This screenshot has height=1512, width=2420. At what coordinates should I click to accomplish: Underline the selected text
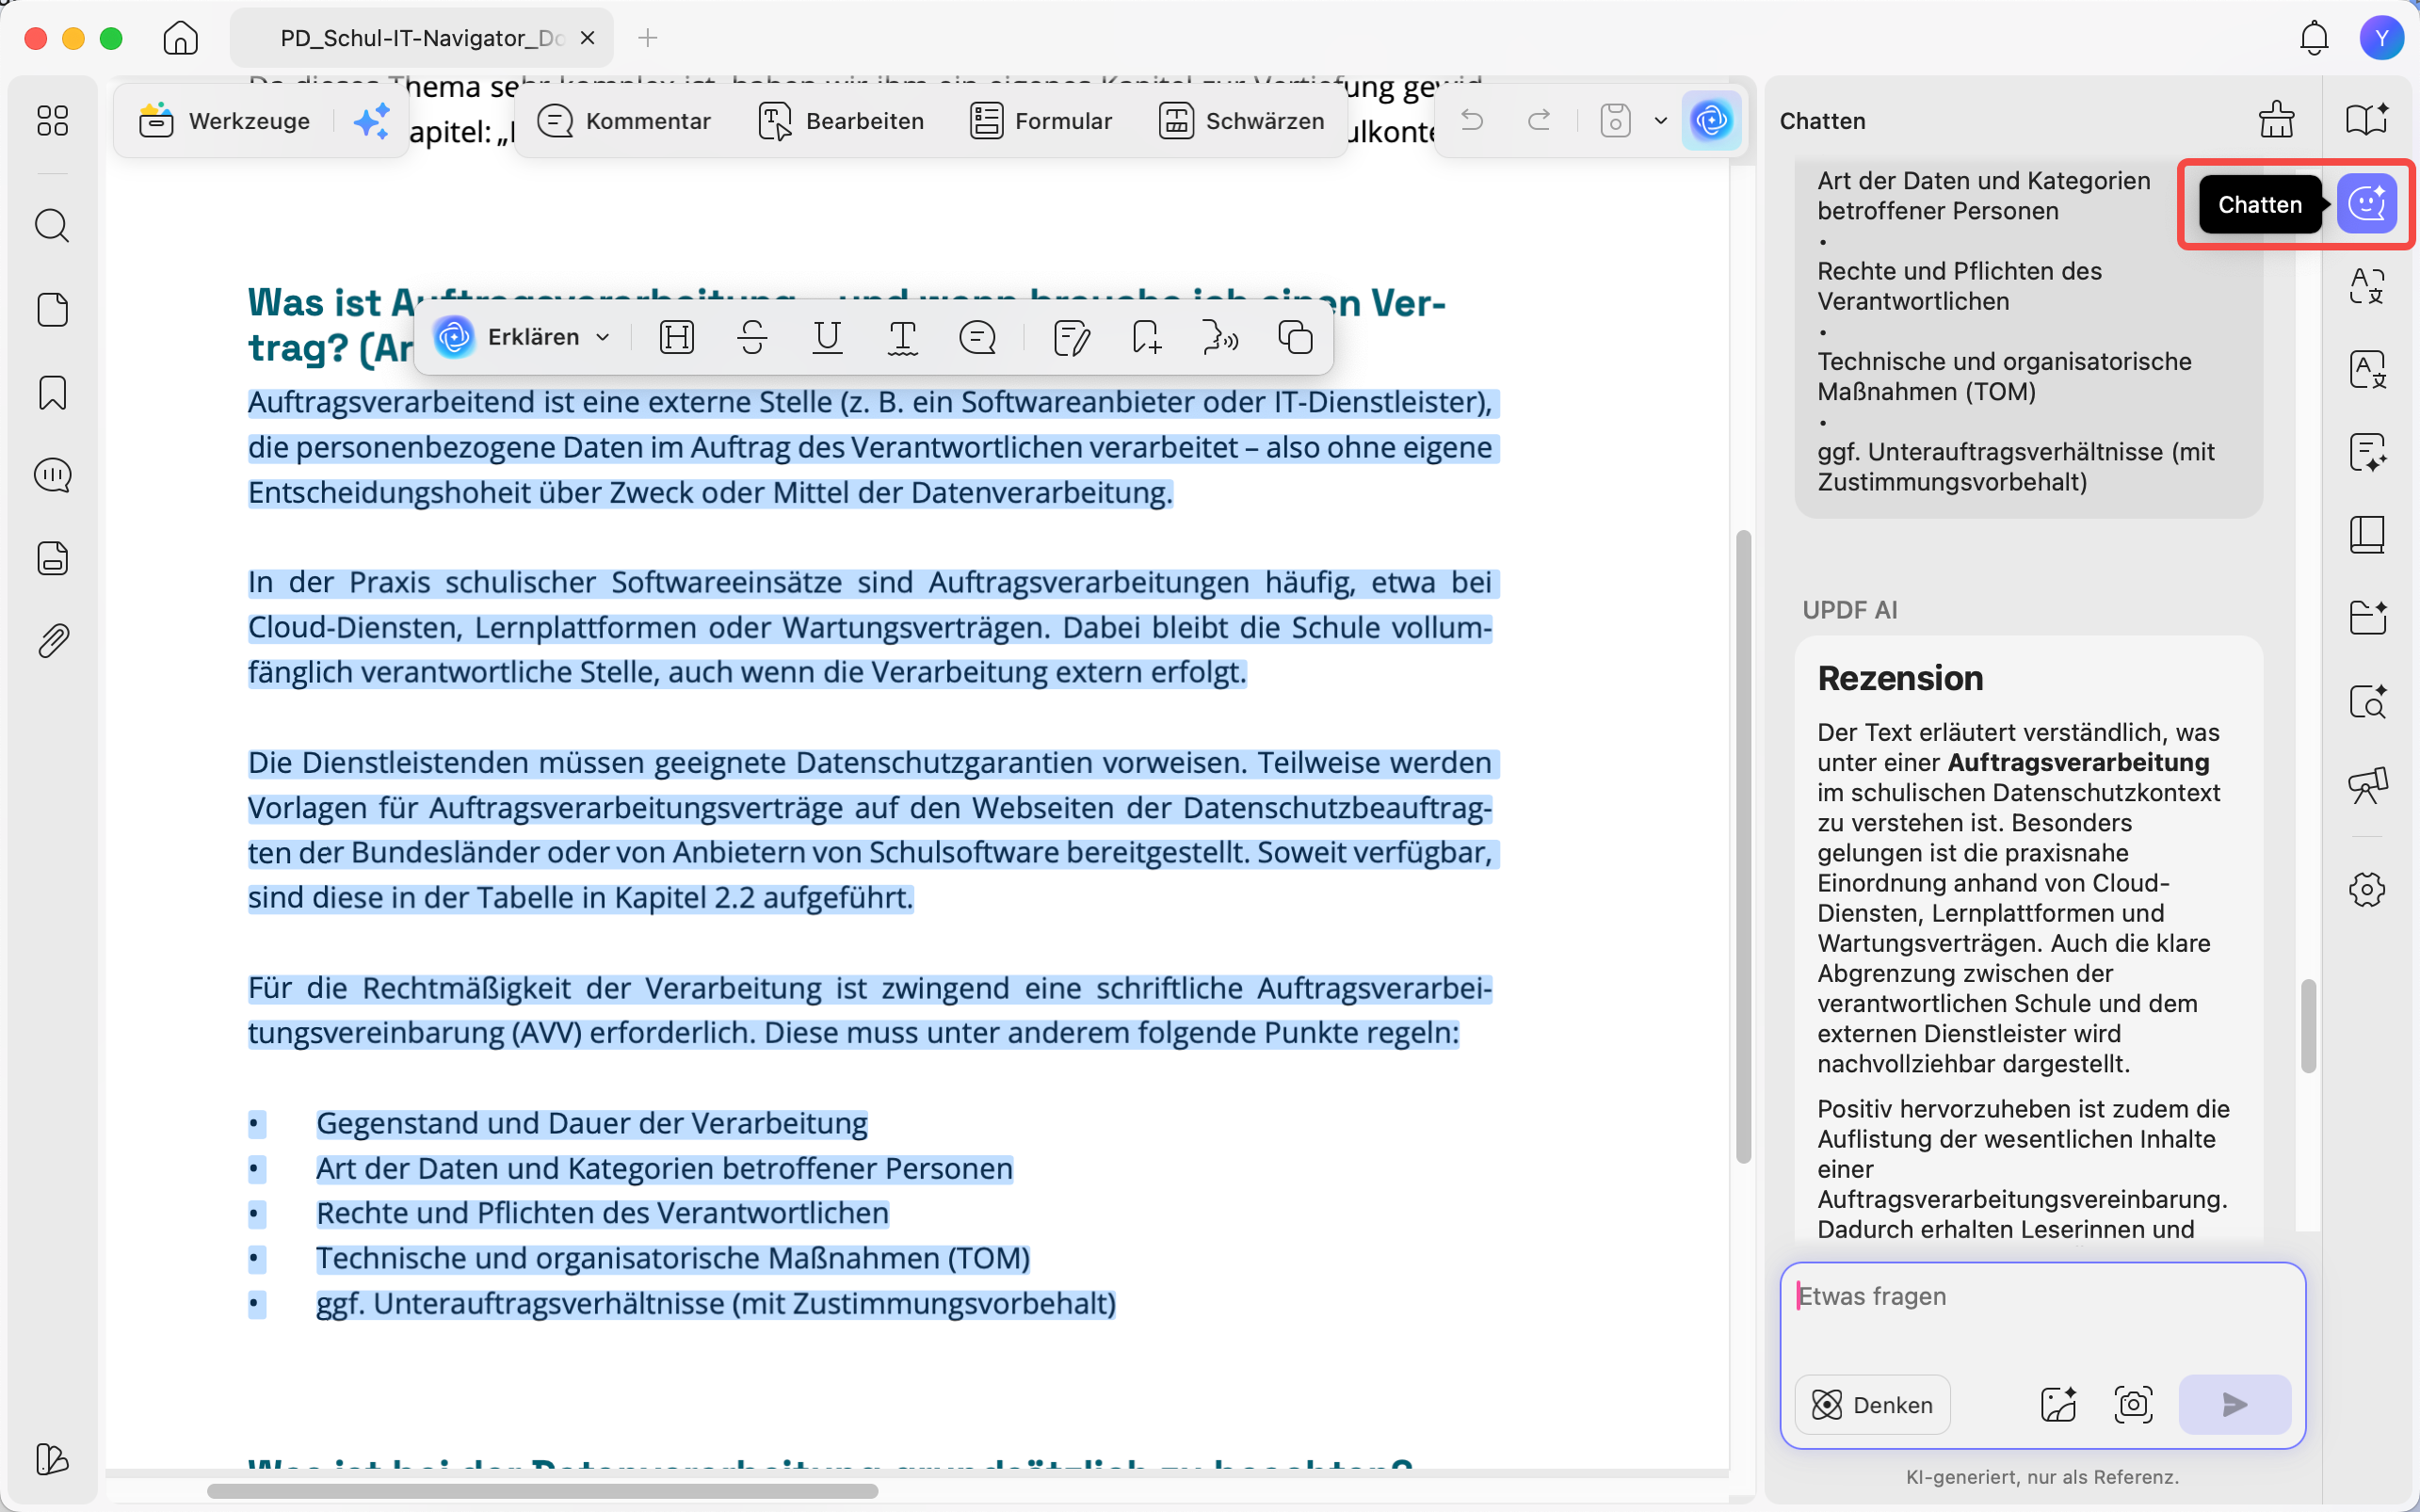click(827, 338)
